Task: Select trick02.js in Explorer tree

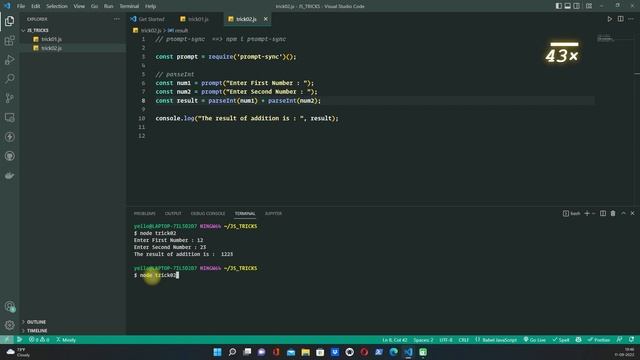Action: pyautogui.click(x=51, y=48)
